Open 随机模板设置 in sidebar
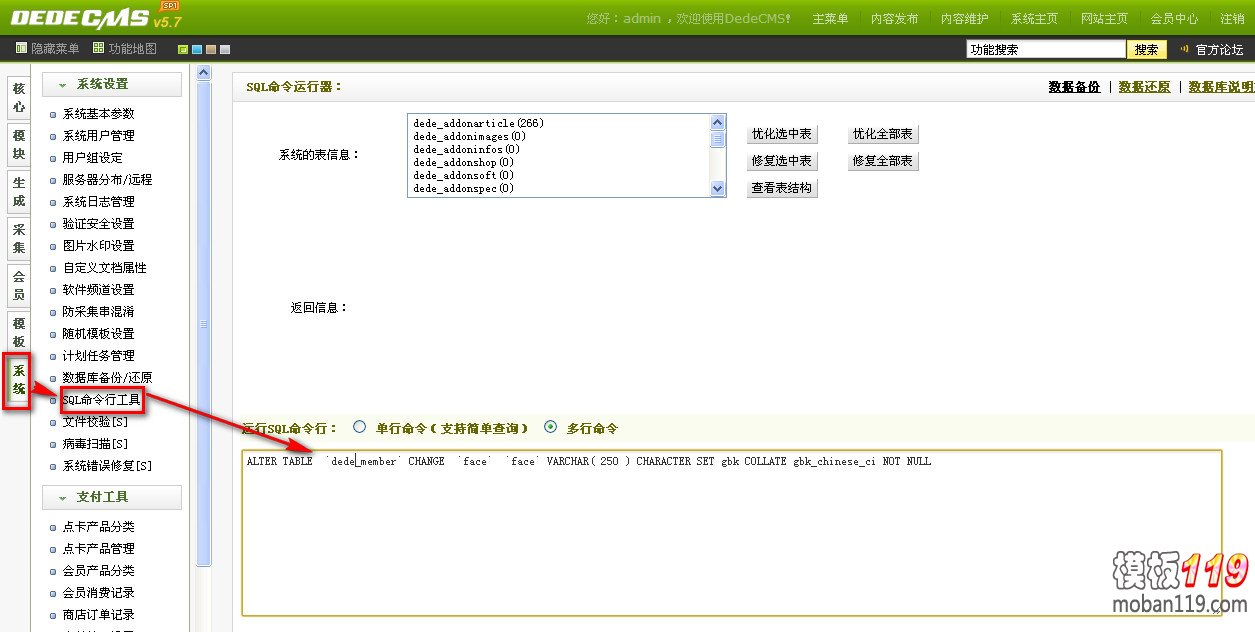 click(x=98, y=334)
